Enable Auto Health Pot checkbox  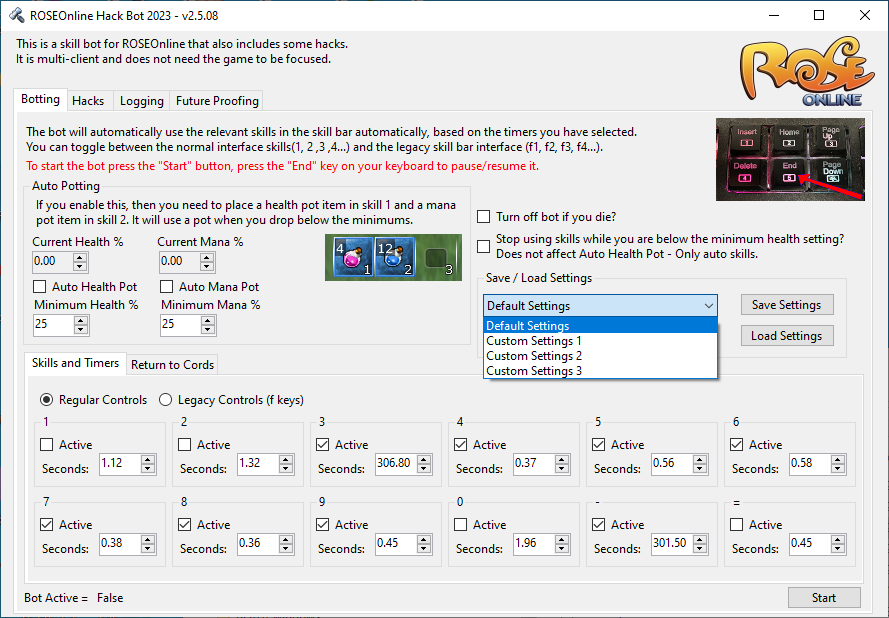click(x=40, y=286)
